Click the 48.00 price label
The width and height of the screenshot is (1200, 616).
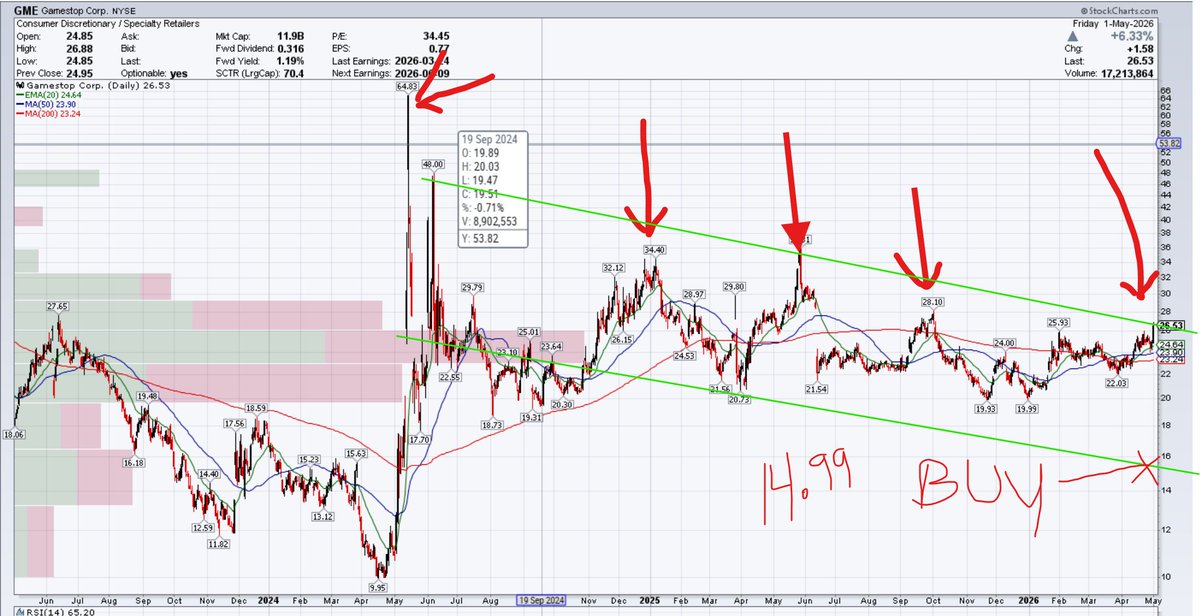tap(433, 164)
